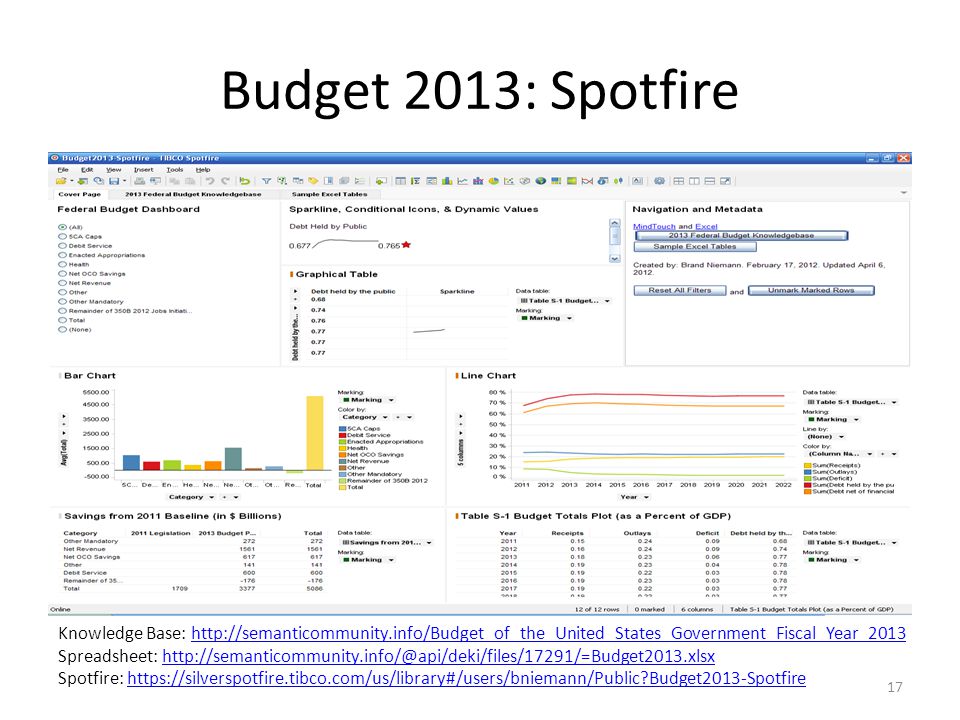960x720 pixels.
Task: Open the Category axis selector below bar chart
Action: click(x=191, y=497)
